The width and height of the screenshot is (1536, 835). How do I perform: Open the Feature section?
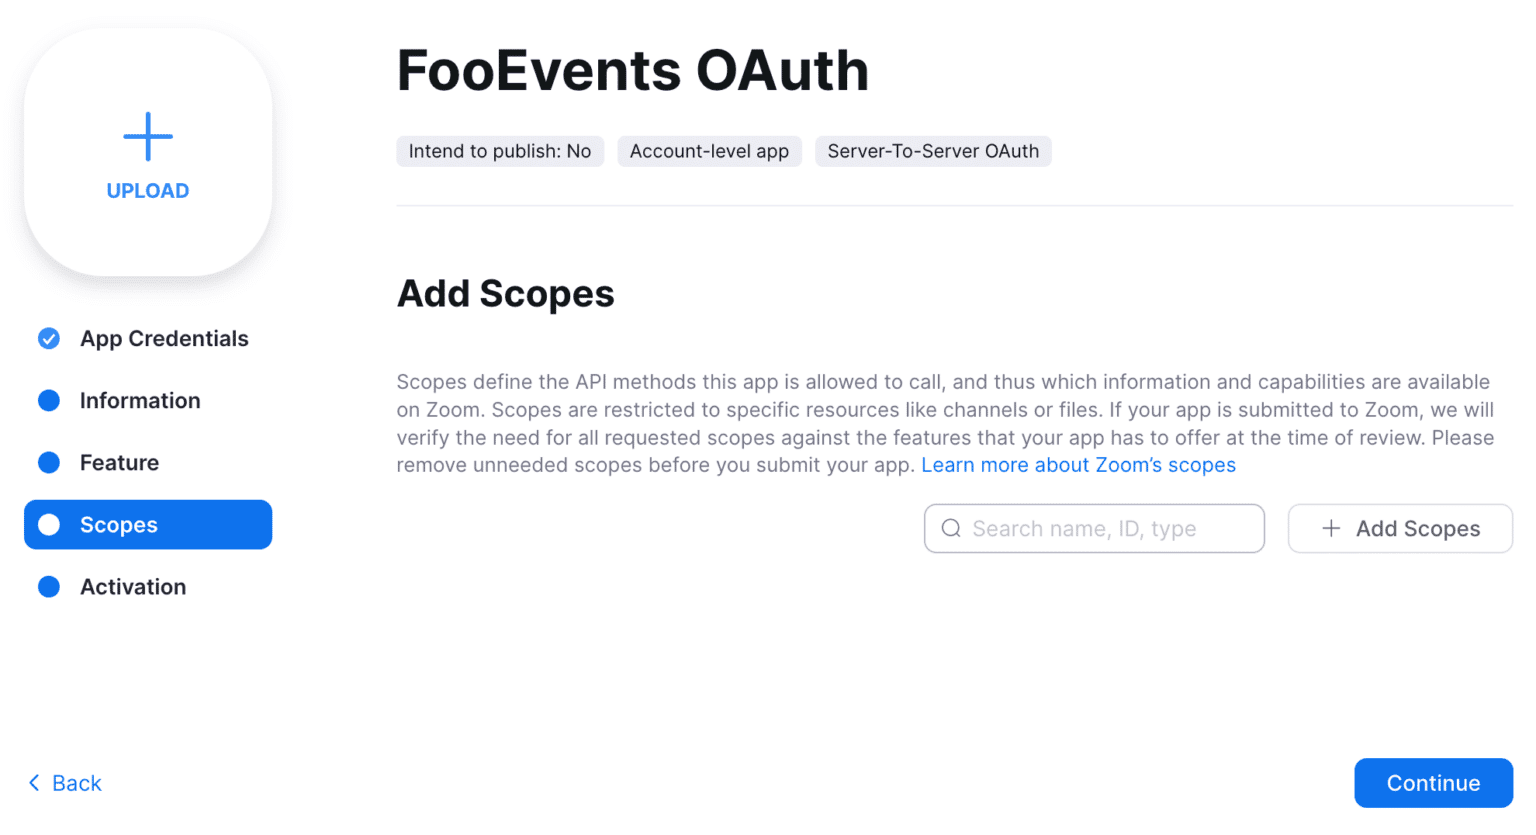[118, 462]
